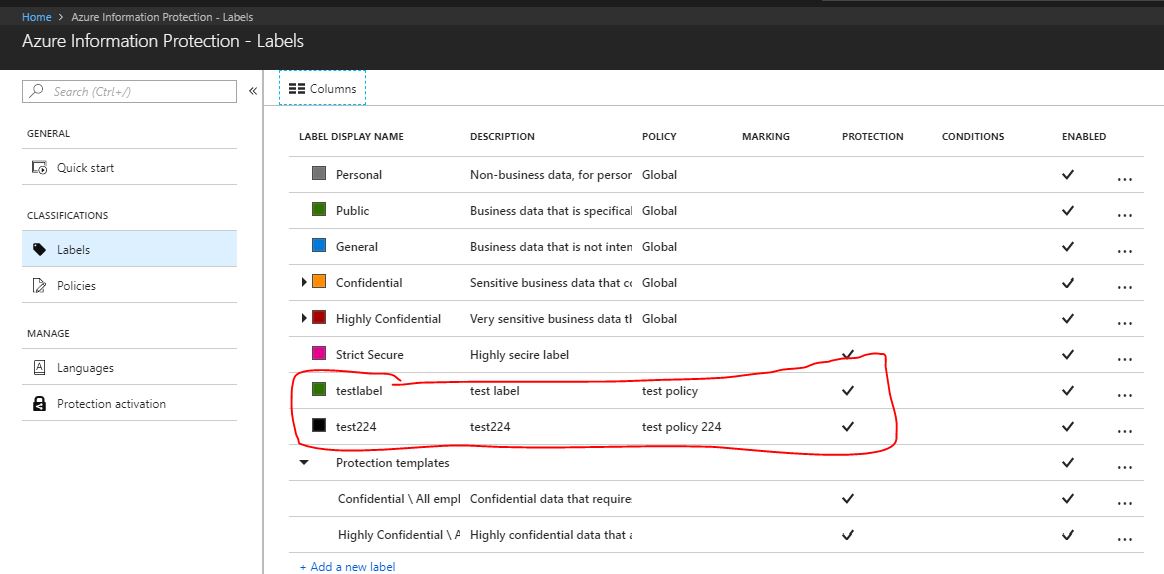The height and width of the screenshot is (574, 1164).
Task: Select Labels in the Classifications section
Action: point(129,249)
